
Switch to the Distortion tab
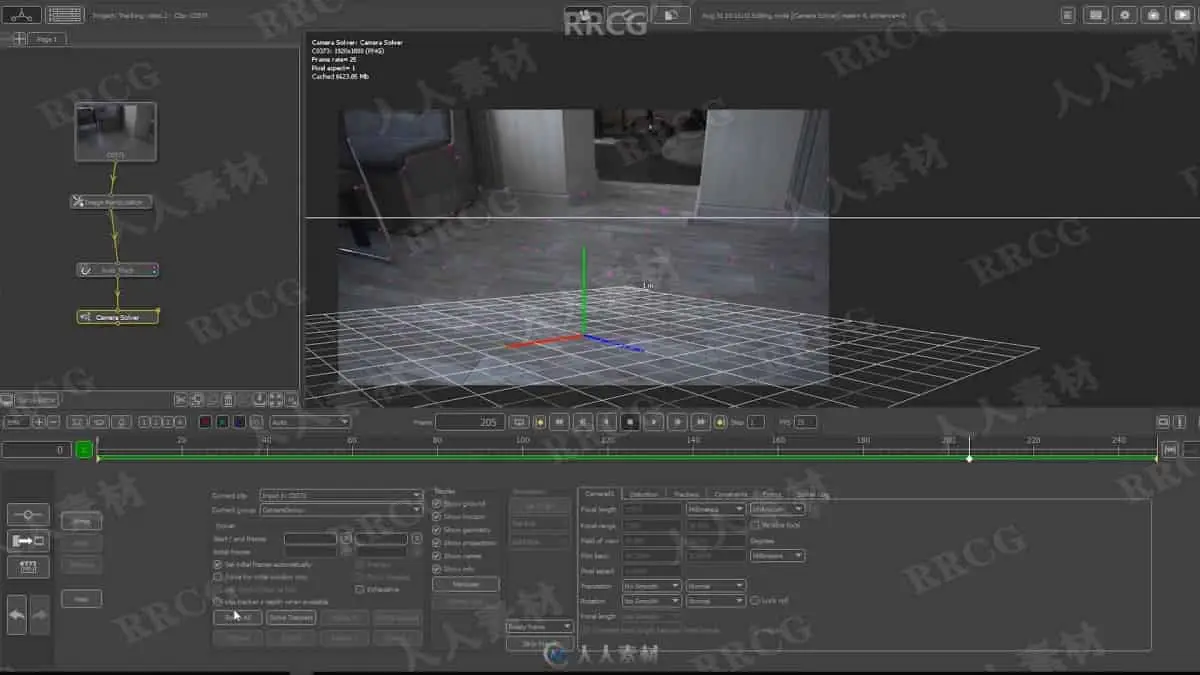(643, 494)
